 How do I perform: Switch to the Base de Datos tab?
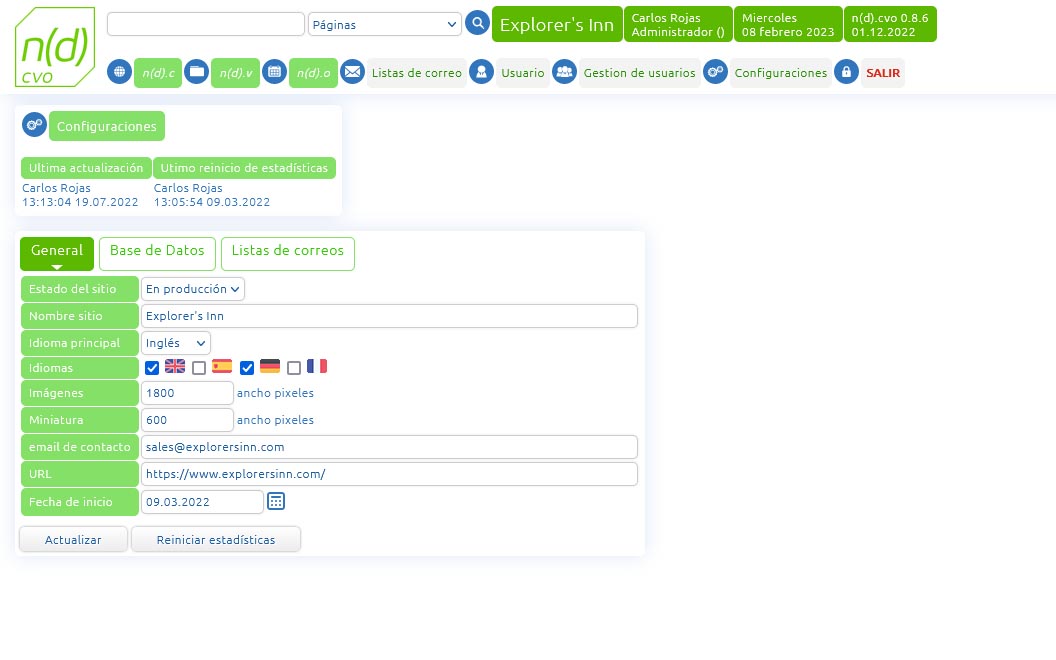tap(157, 253)
